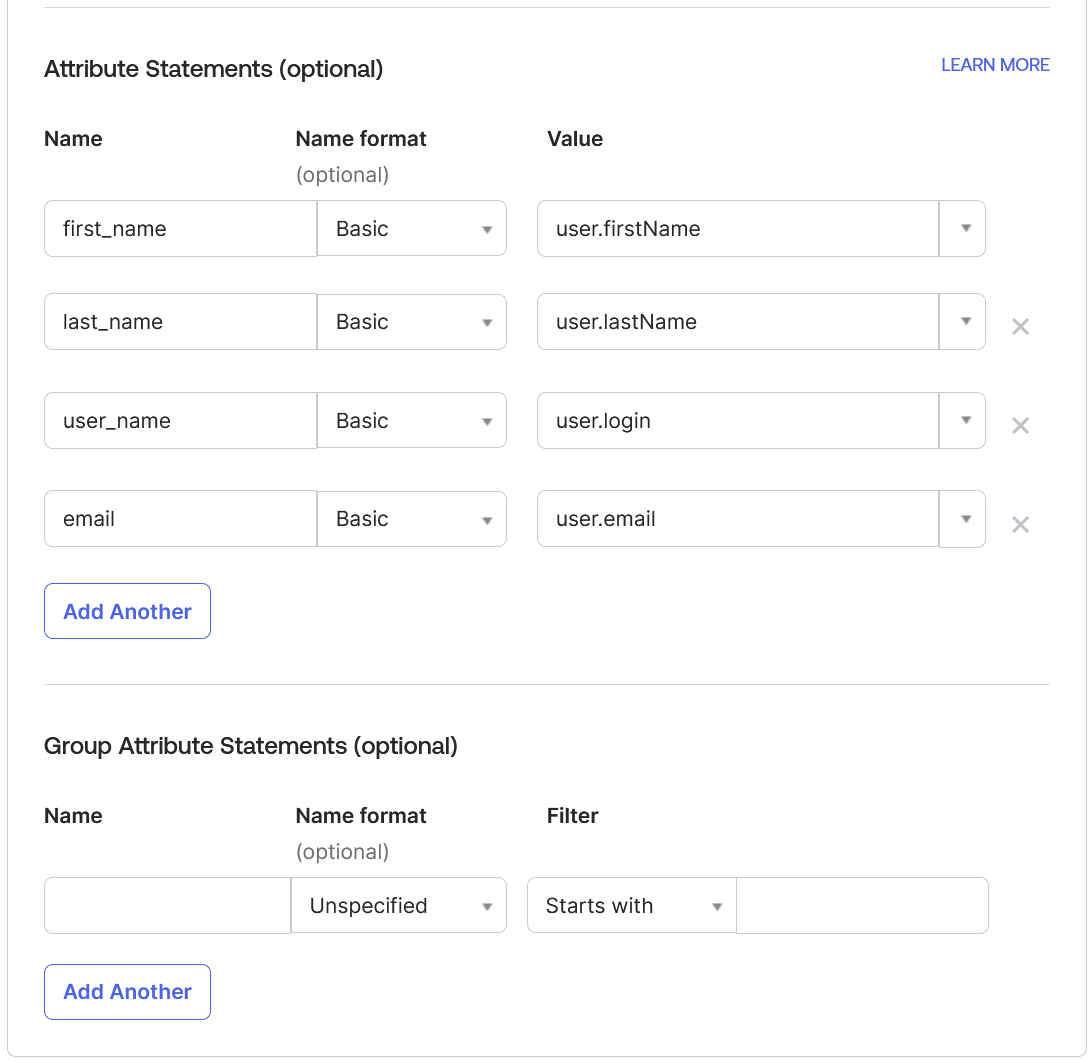The image size is (1091, 1063).
Task: Open the Starts with filter dropdown
Action: [x=632, y=906]
